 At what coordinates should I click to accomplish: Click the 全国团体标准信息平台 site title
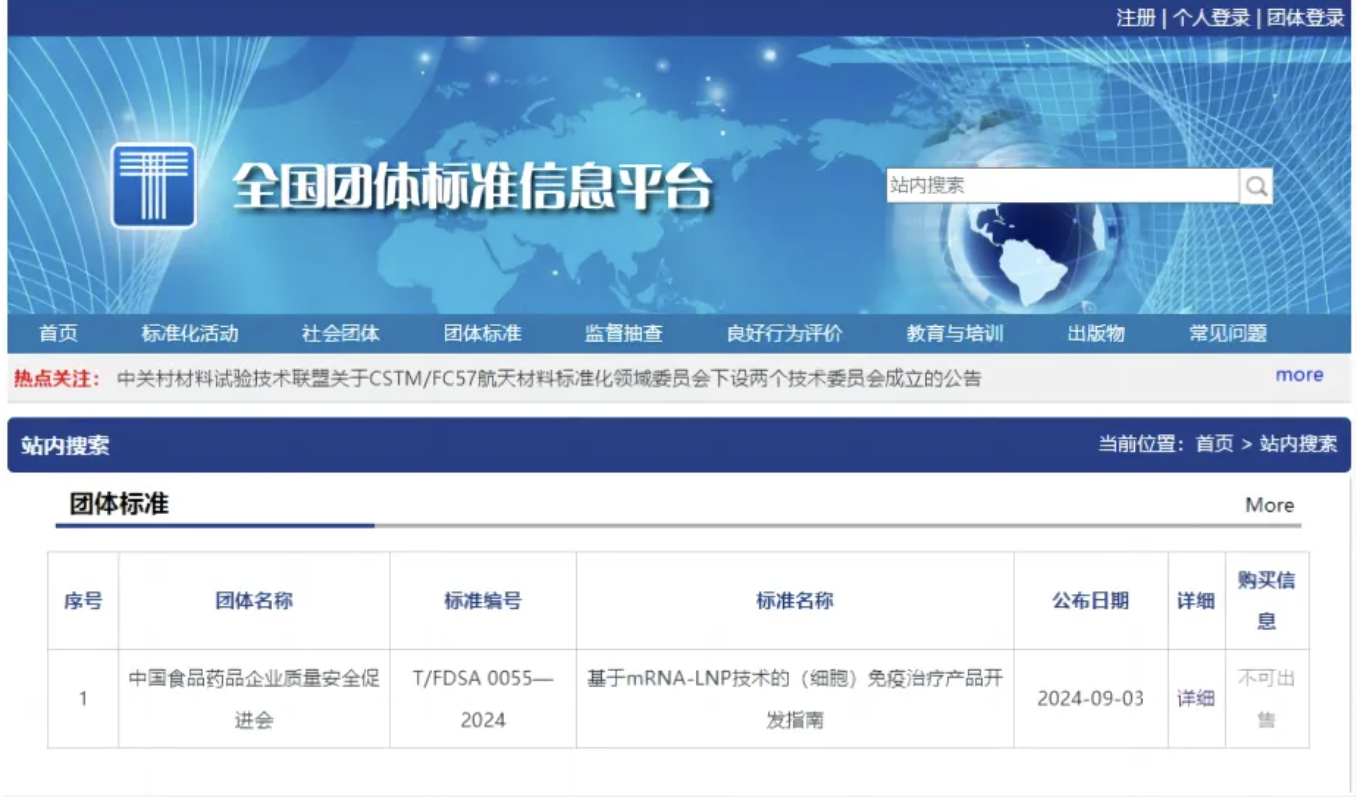coord(472,187)
